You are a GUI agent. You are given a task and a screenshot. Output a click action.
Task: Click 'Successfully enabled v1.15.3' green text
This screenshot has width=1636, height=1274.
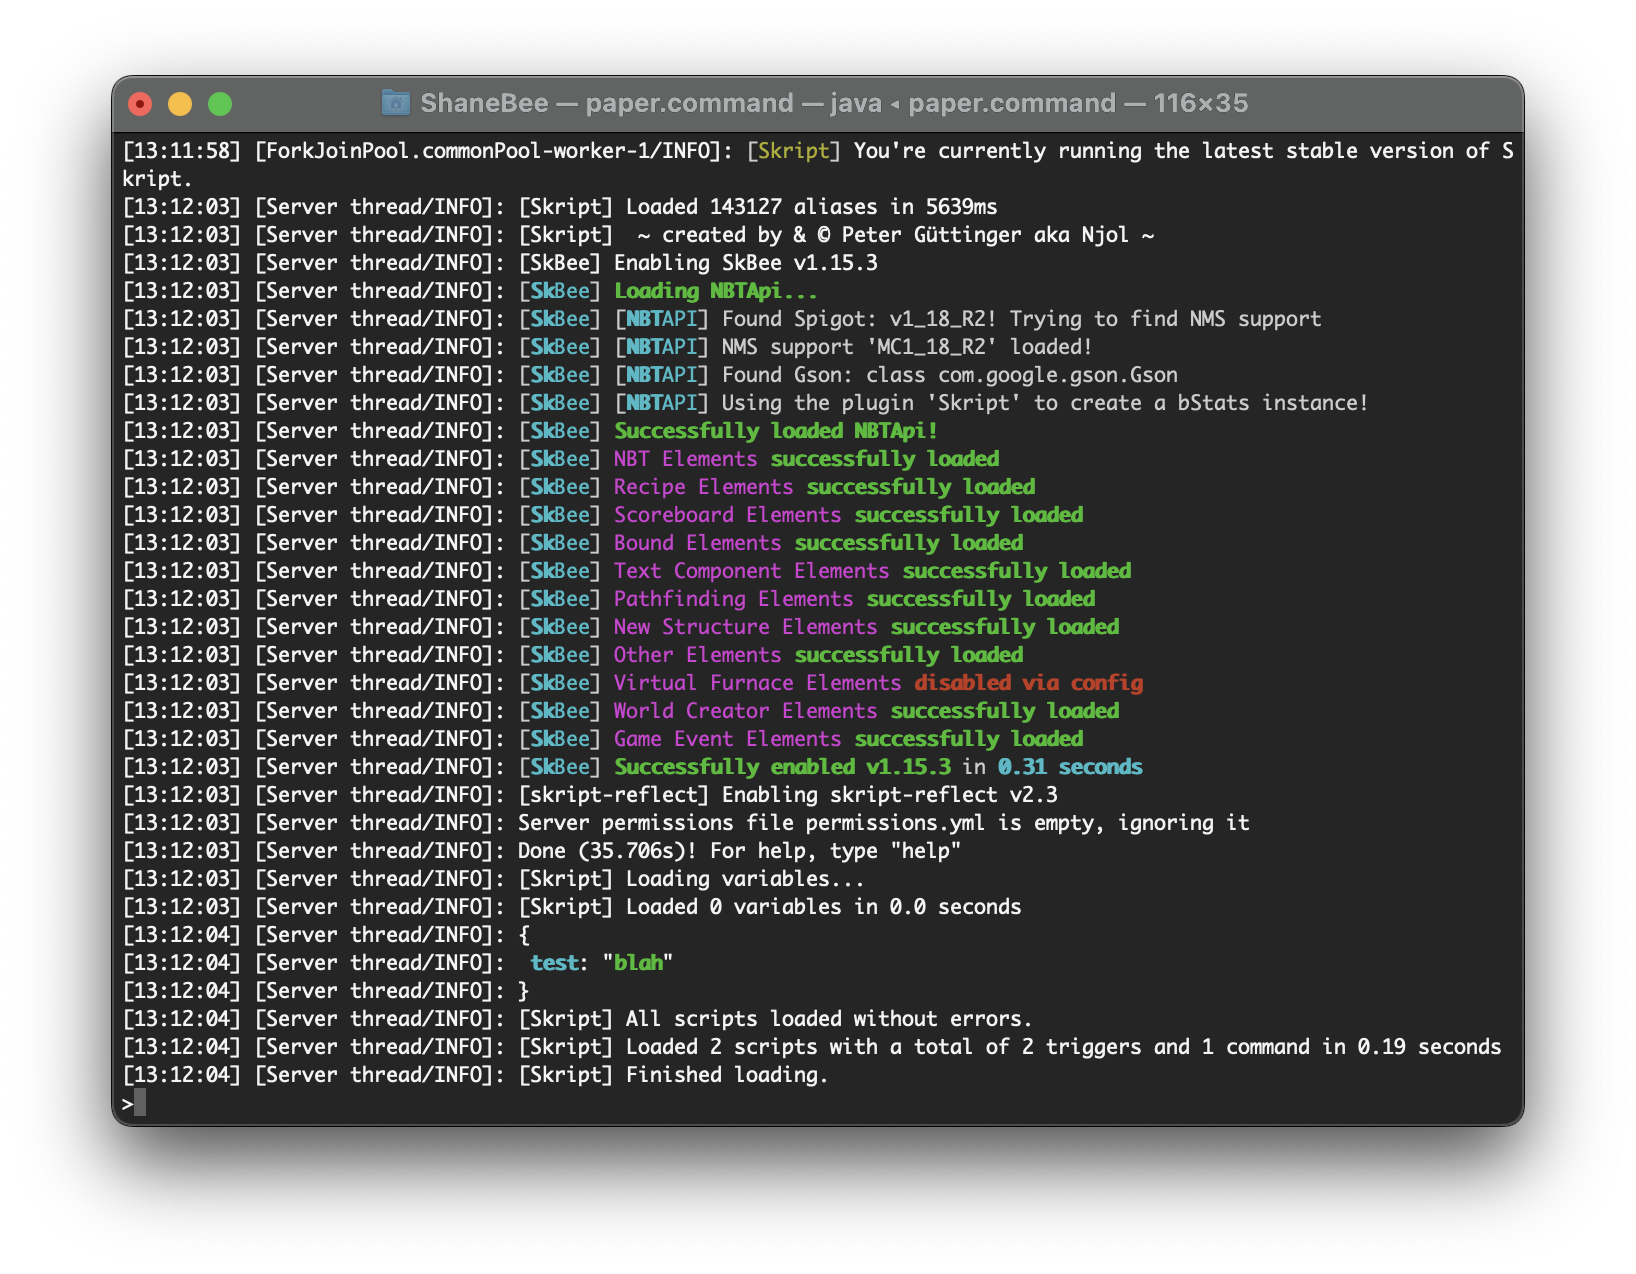[x=782, y=767]
